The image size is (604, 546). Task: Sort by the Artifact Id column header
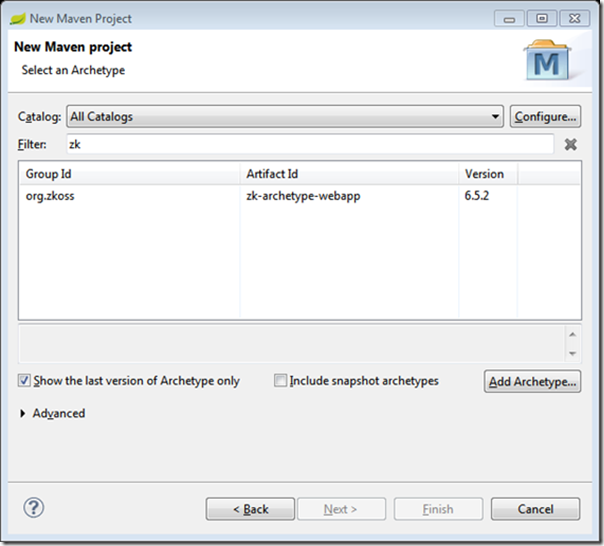[x=349, y=174]
